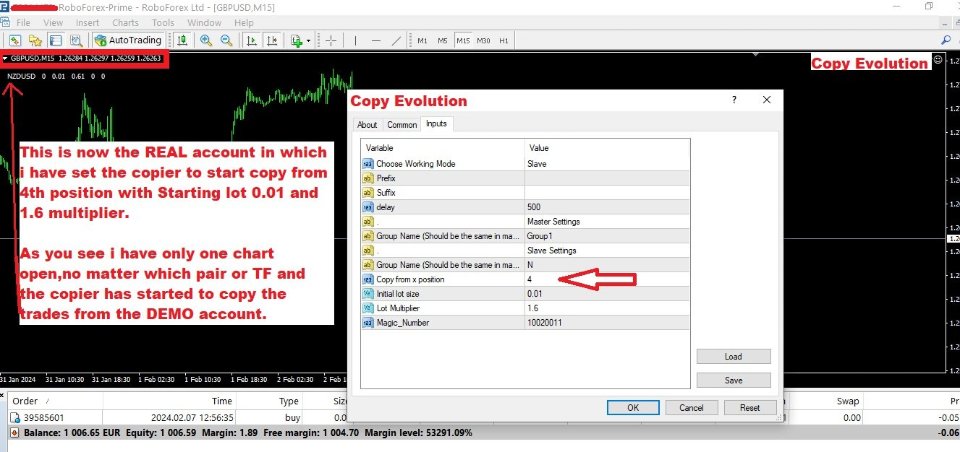Image resolution: width=960 pixels, height=452 pixels.
Task: Toggle auto scroll chart icon
Action: (x=251, y=40)
